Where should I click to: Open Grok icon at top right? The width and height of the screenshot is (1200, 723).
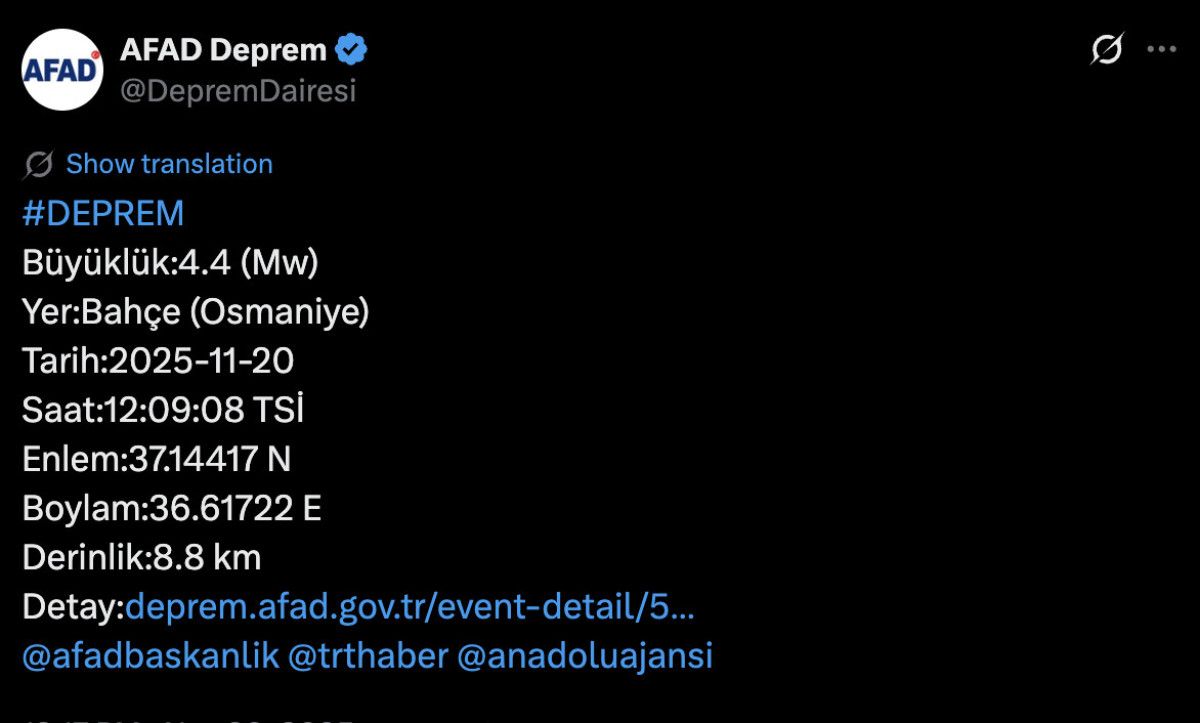(x=1107, y=49)
